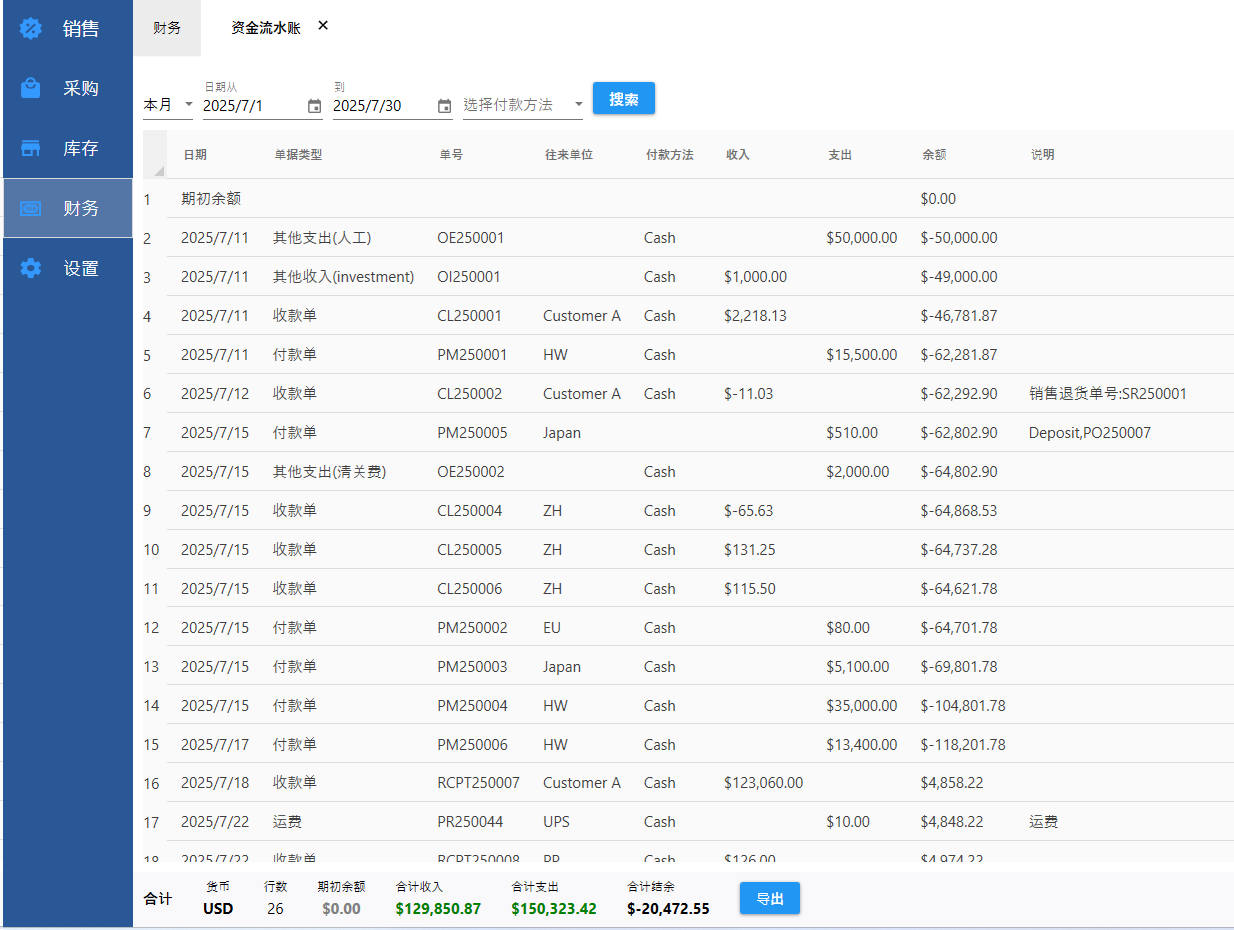Open the start date calendar picker
This screenshot has height=930, width=1234.
coord(314,106)
